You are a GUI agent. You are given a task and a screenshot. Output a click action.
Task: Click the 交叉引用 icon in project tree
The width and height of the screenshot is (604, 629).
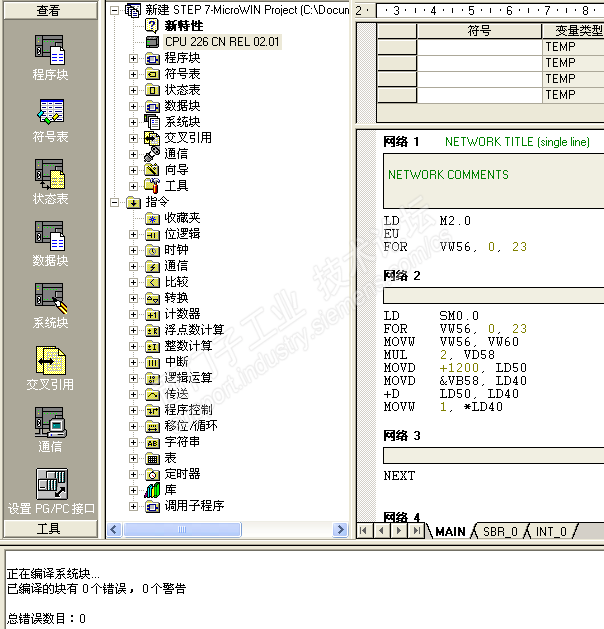[152, 138]
